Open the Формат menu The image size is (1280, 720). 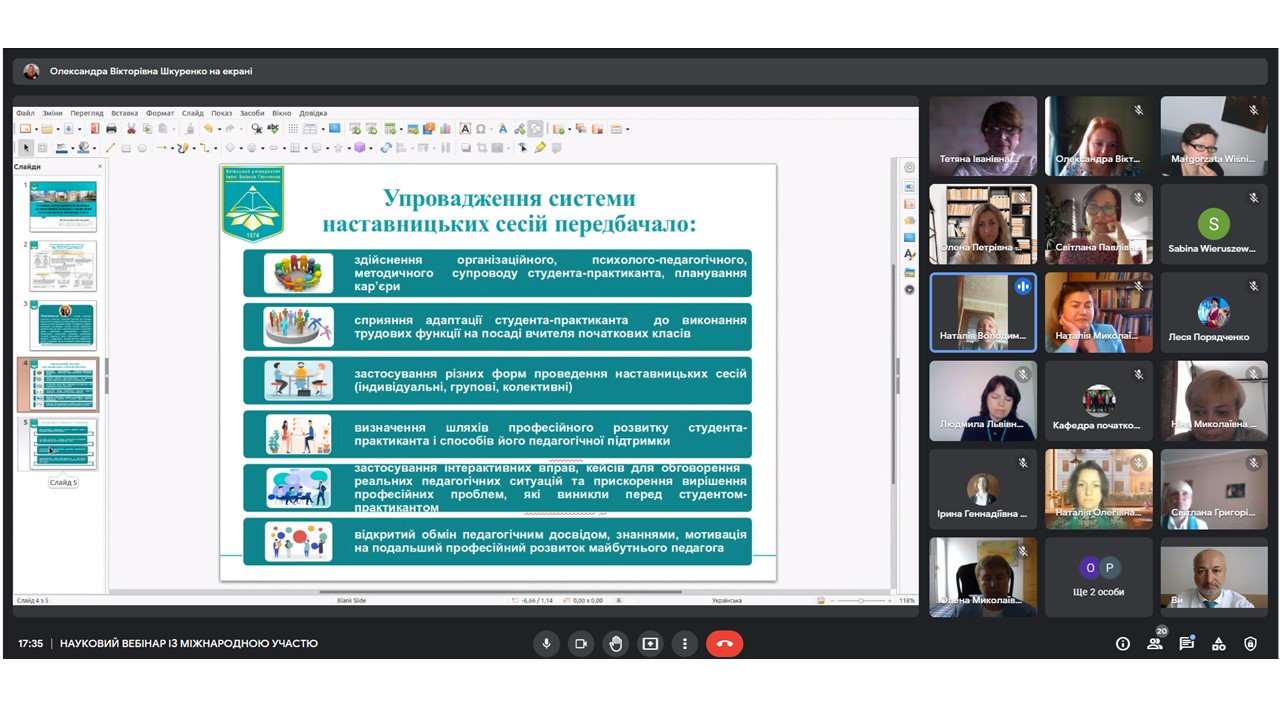(160, 113)
